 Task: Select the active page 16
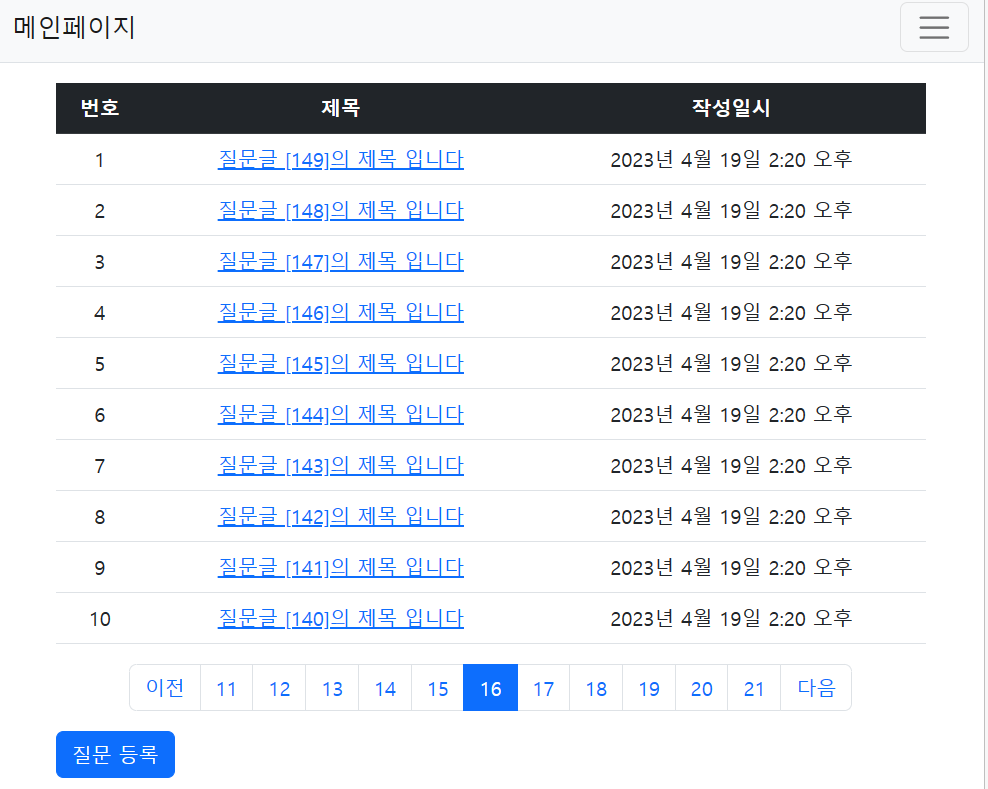490,688
